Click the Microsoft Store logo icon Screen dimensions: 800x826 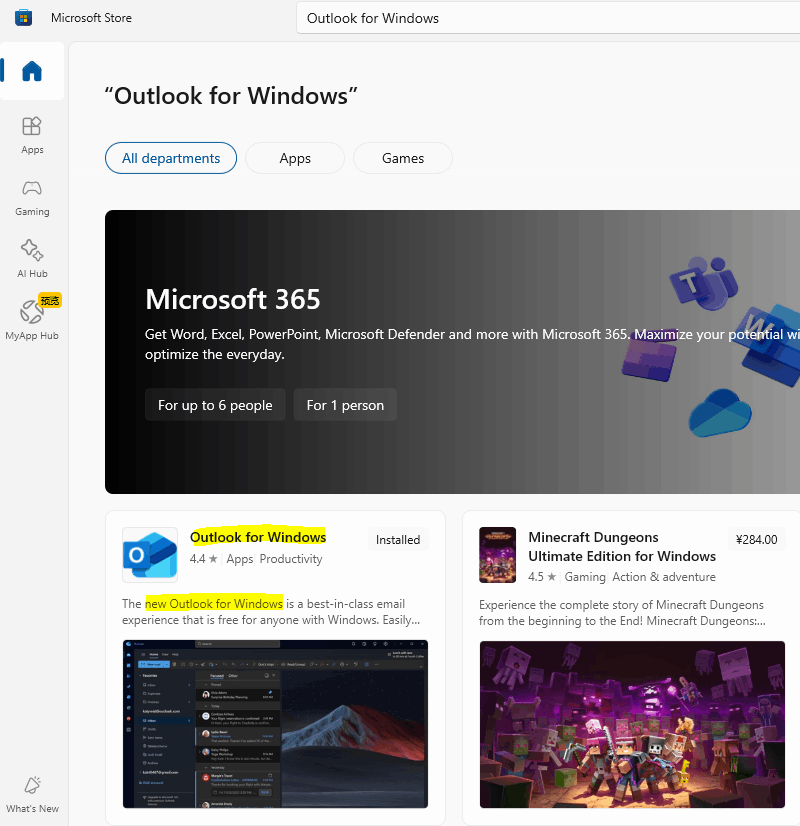[23, 17]
